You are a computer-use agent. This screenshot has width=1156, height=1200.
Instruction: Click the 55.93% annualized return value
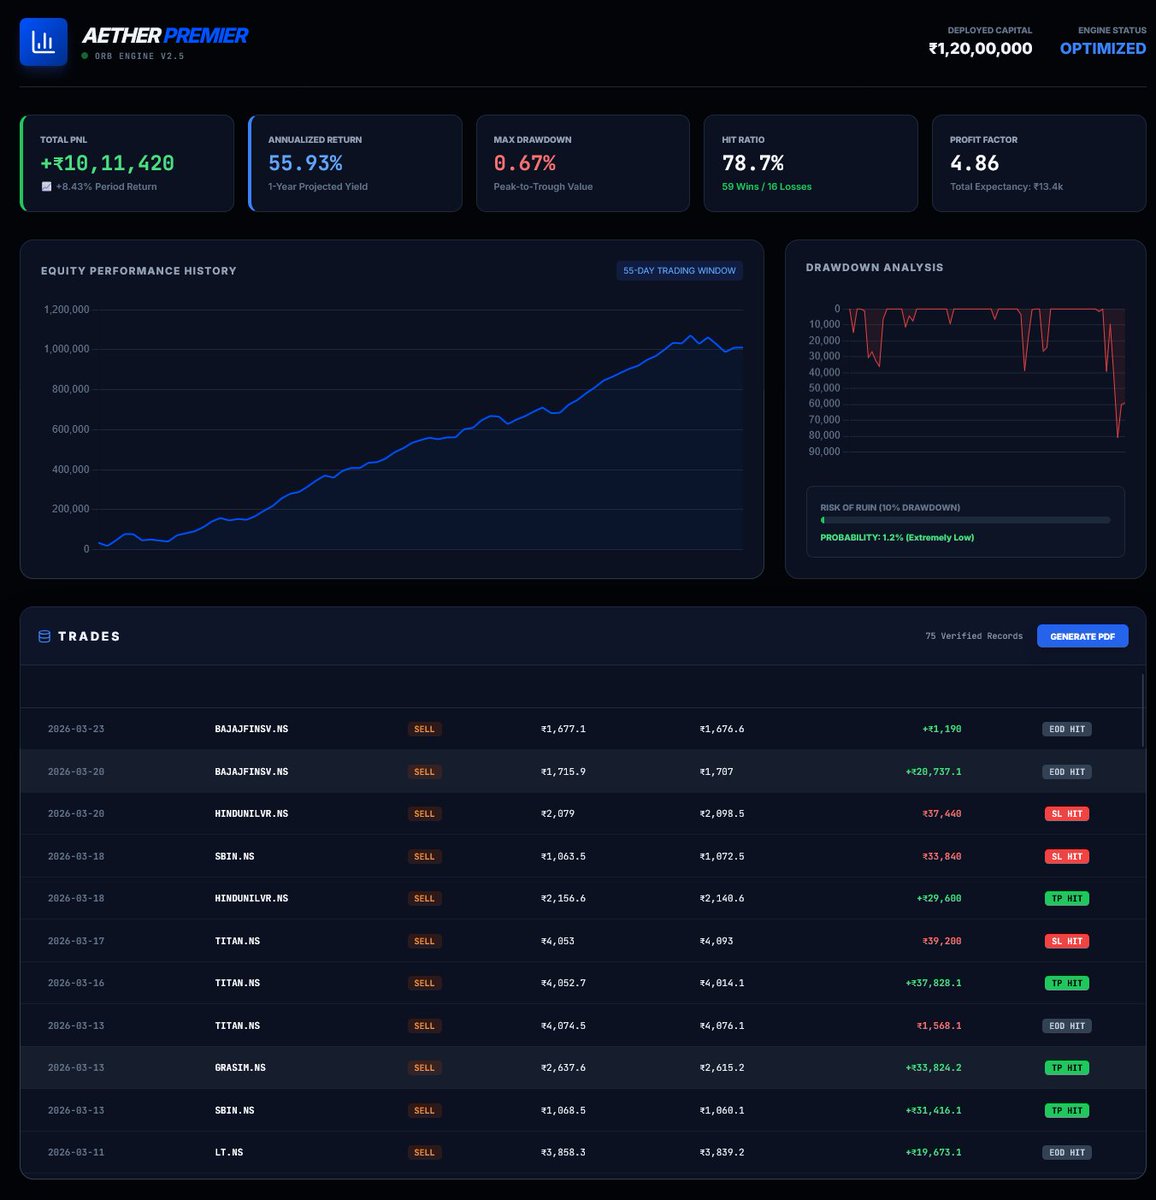pos(305,163)
